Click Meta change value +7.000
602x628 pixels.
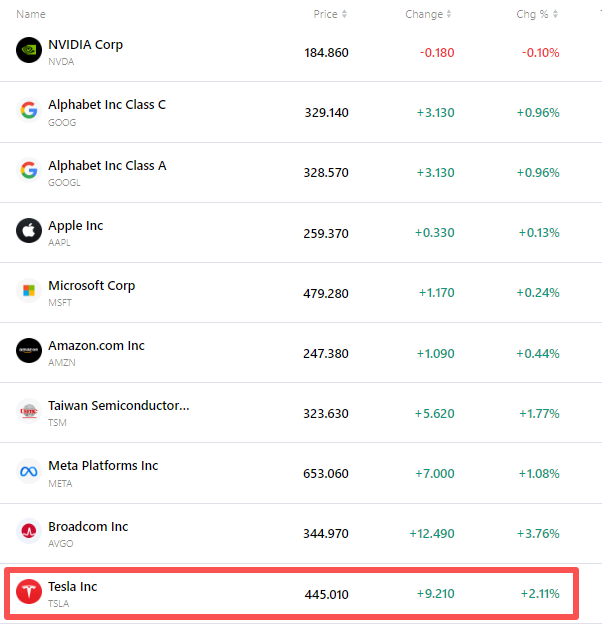click(435, 474)
